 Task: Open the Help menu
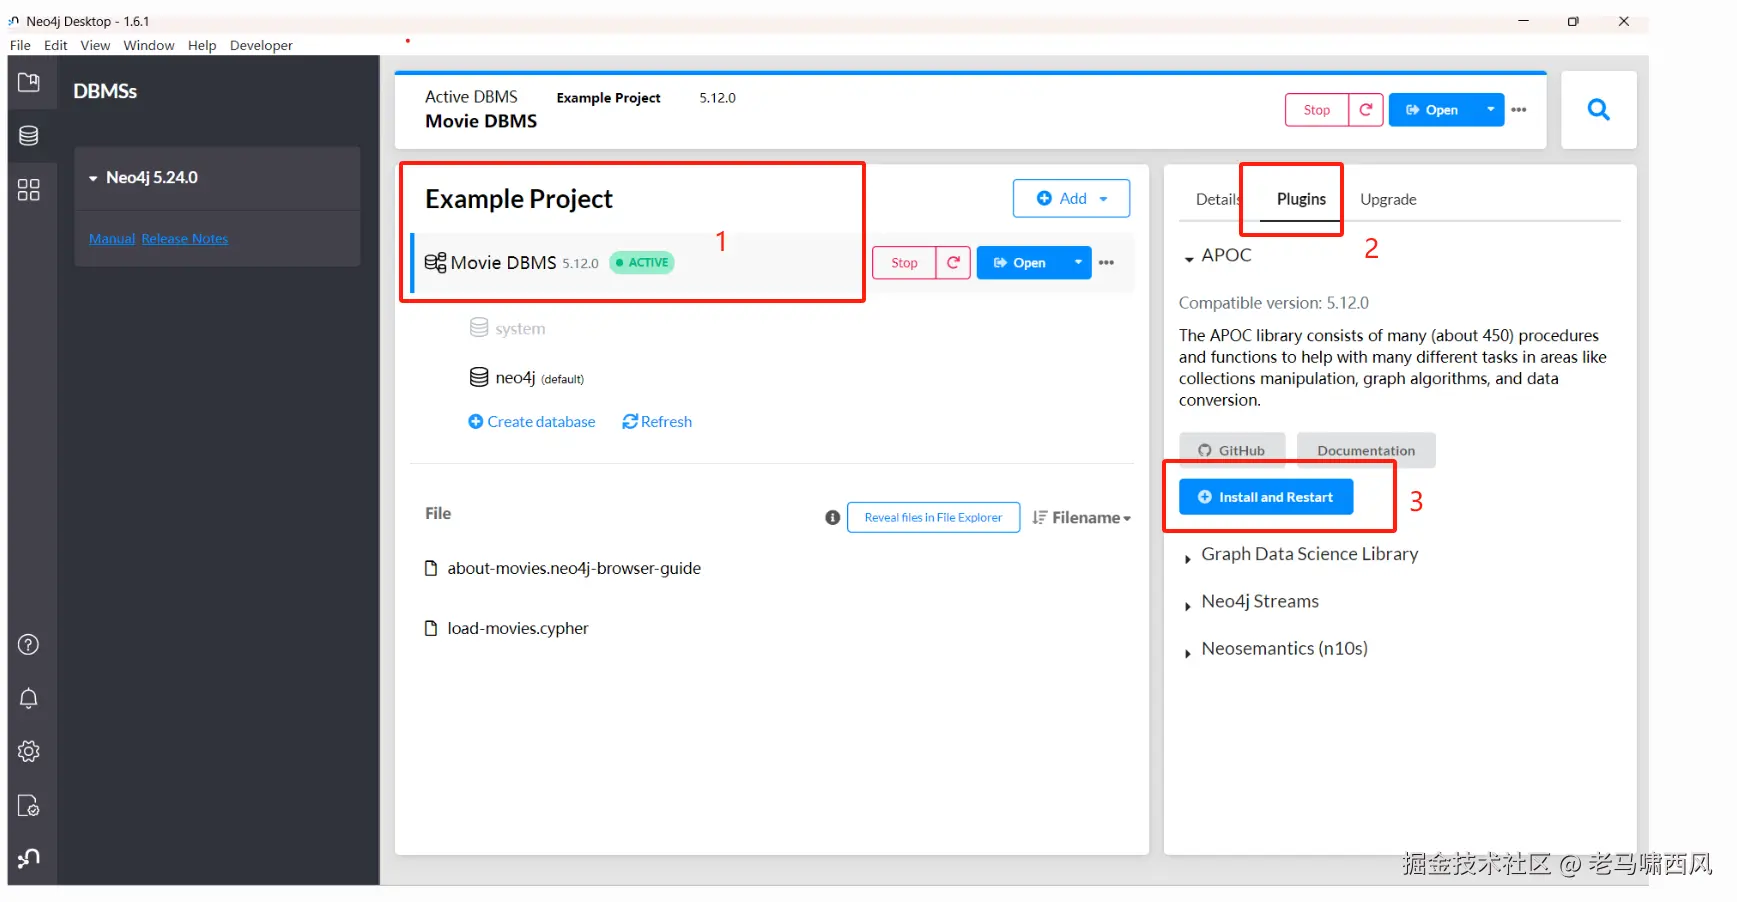[x=202, y=45]
